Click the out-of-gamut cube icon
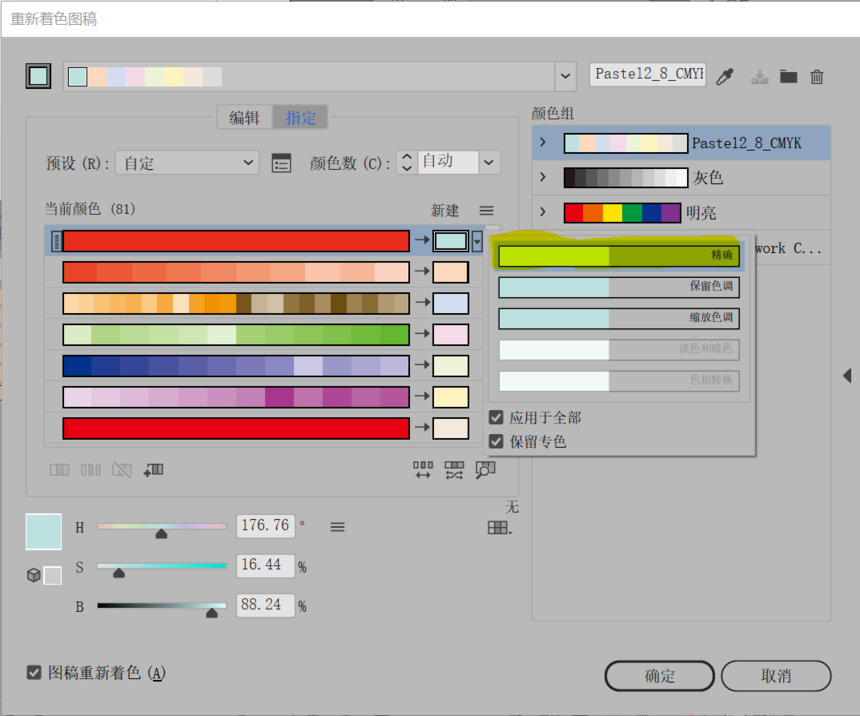 click(33, 575)
